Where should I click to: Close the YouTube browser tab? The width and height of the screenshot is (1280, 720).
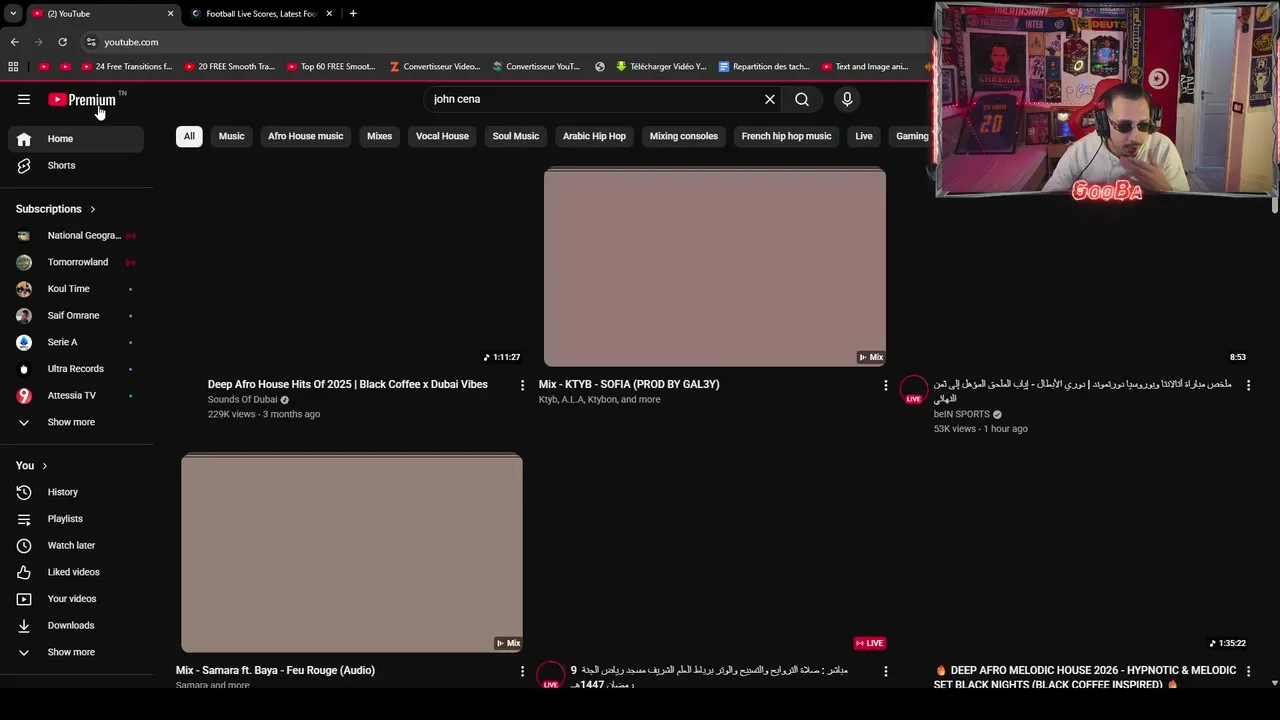170,14
